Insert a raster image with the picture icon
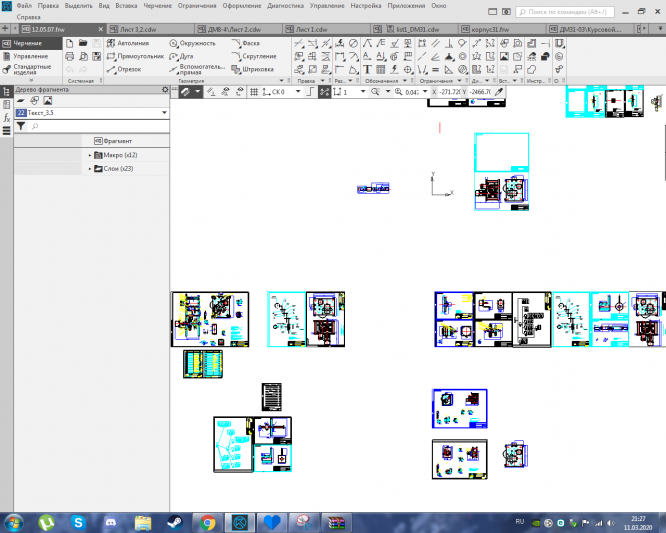666x533 pixels. point(504,56)
